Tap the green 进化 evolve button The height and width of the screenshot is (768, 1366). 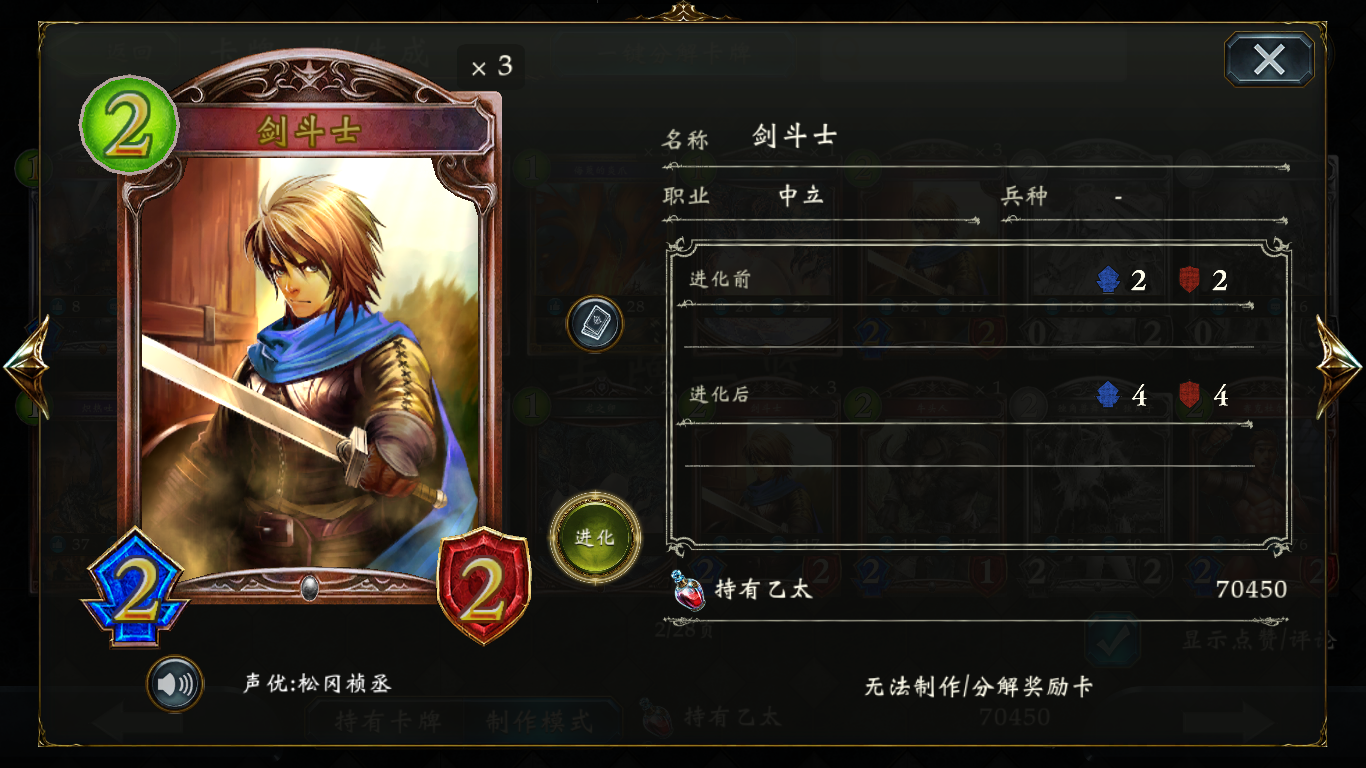[595, 537]
